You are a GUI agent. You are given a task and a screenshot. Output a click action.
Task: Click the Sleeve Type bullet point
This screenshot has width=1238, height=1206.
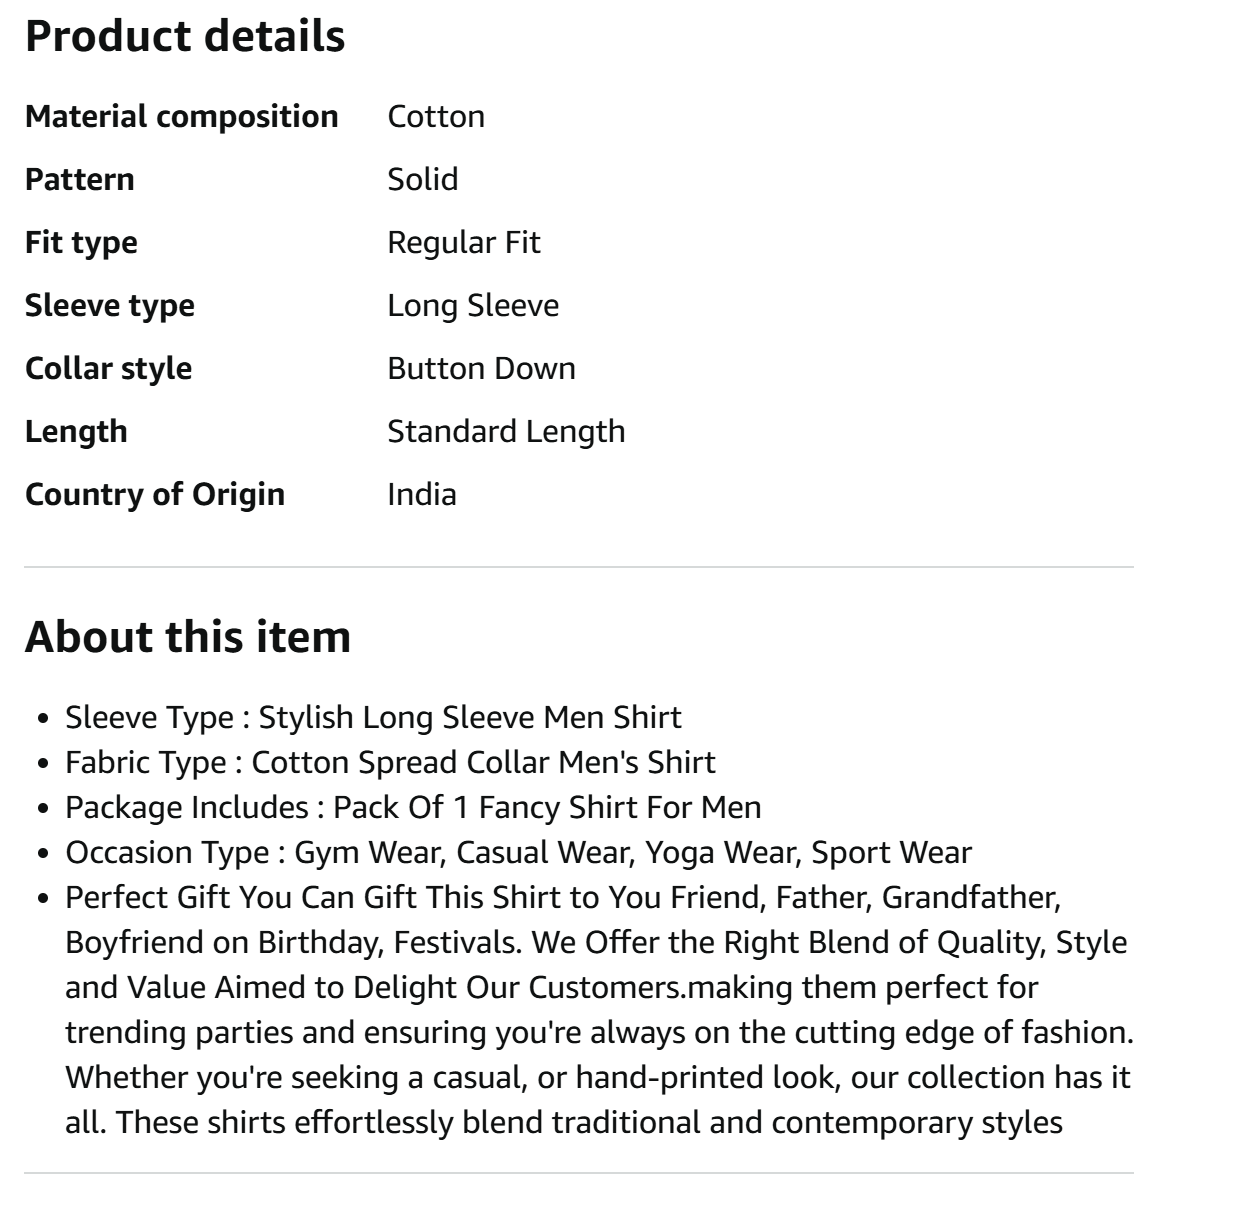point(373,717)
